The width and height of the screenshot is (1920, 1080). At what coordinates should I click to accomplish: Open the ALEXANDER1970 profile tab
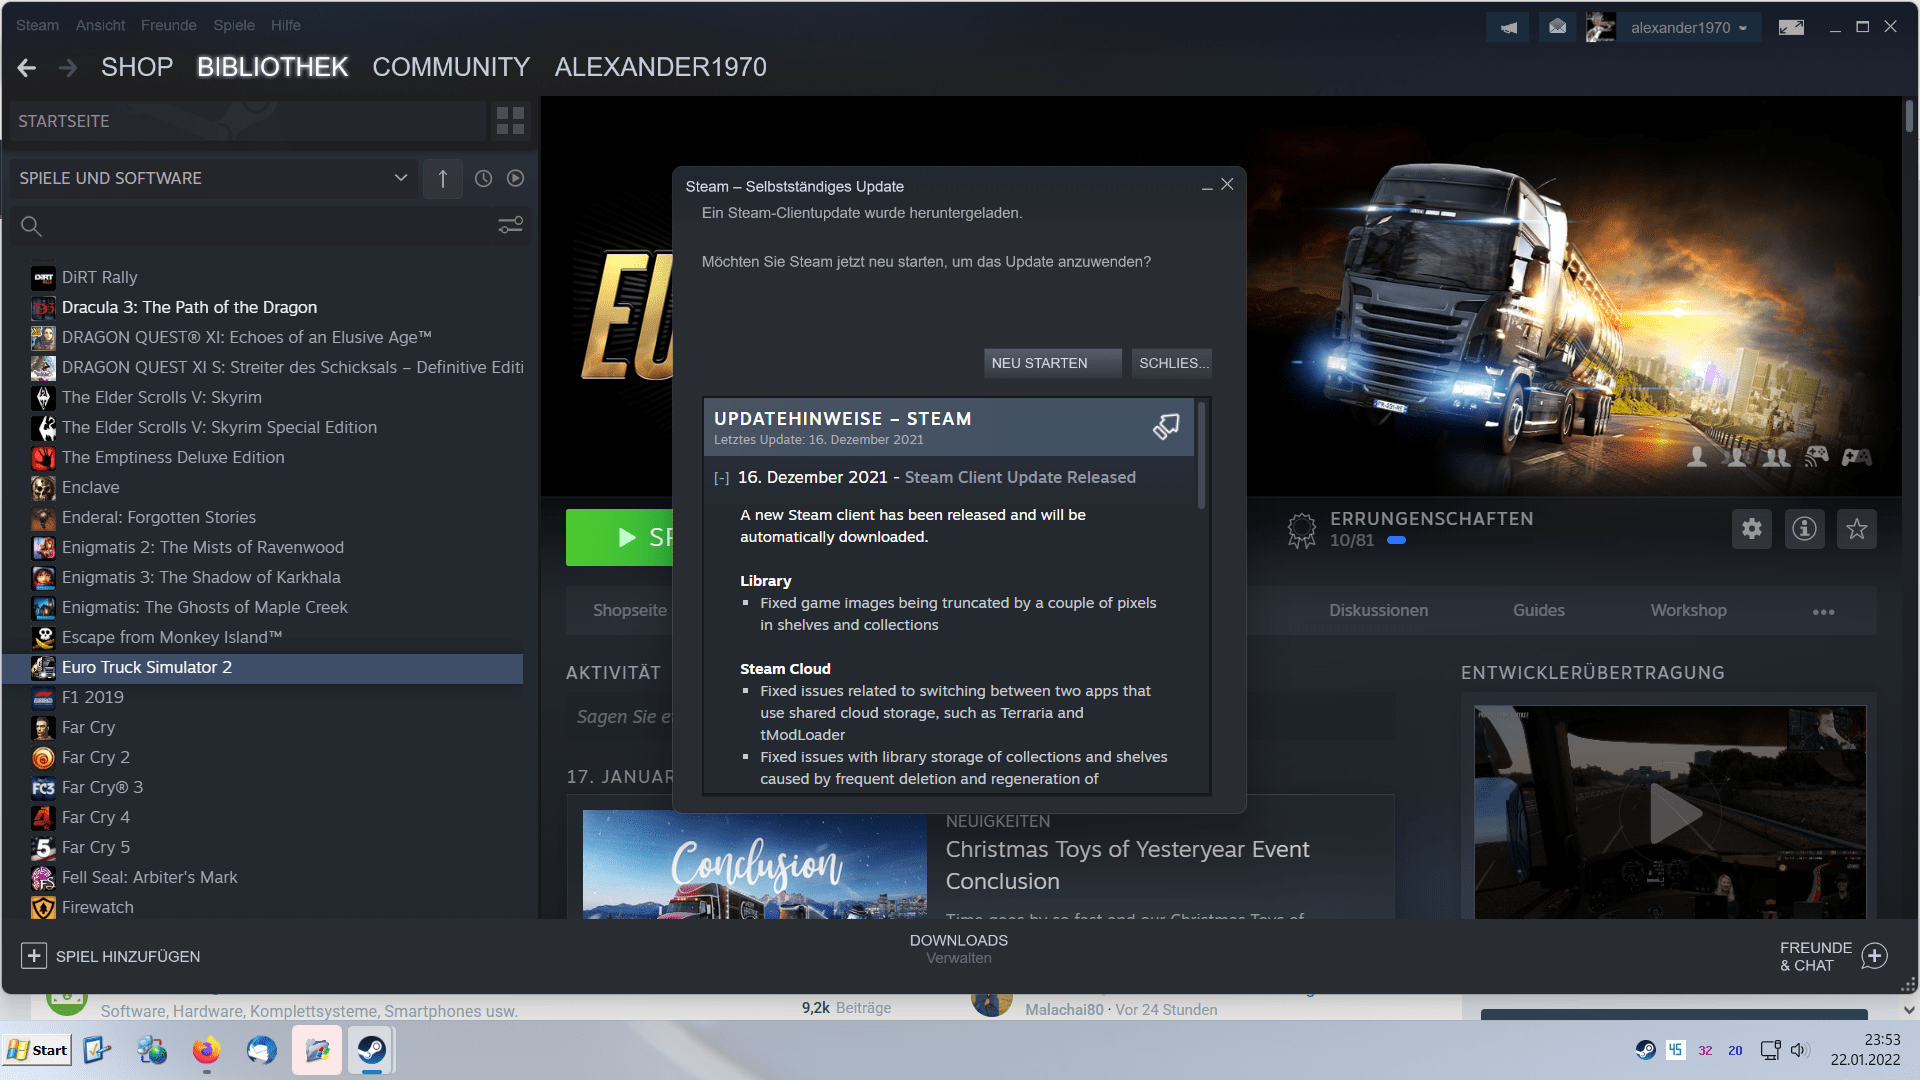coord(661,67)
